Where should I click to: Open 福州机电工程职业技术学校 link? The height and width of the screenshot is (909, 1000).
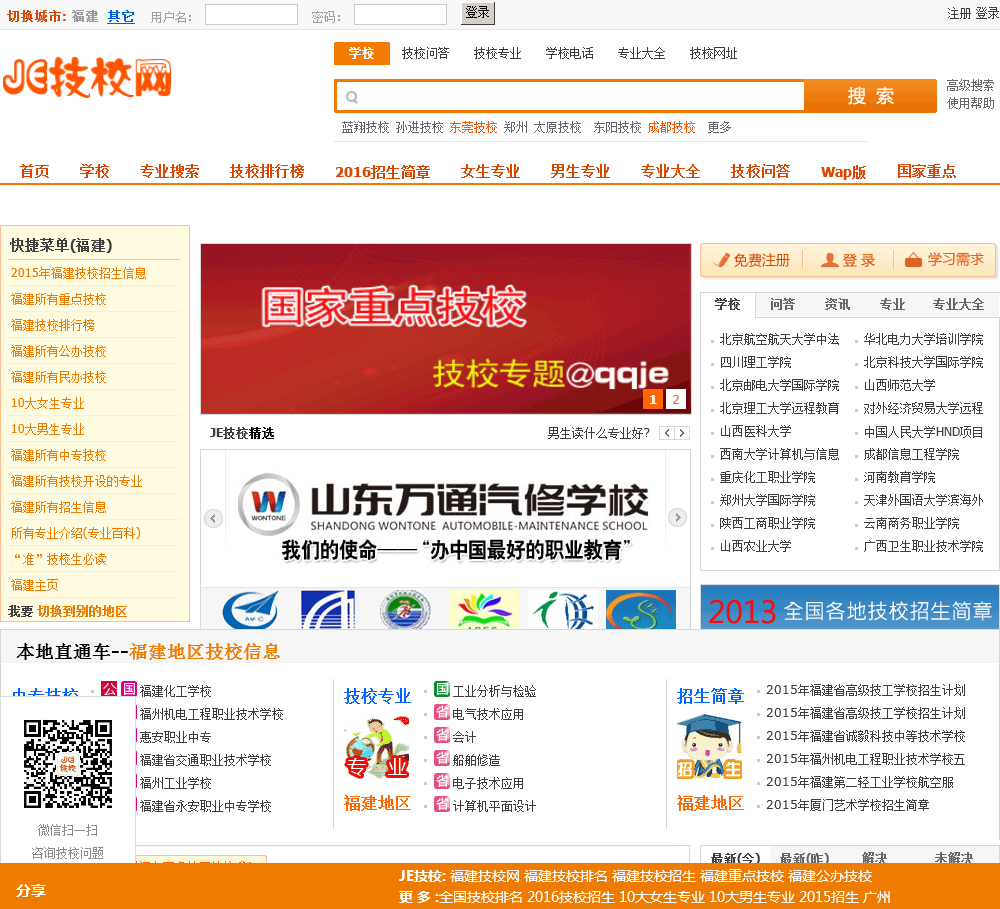211,714
